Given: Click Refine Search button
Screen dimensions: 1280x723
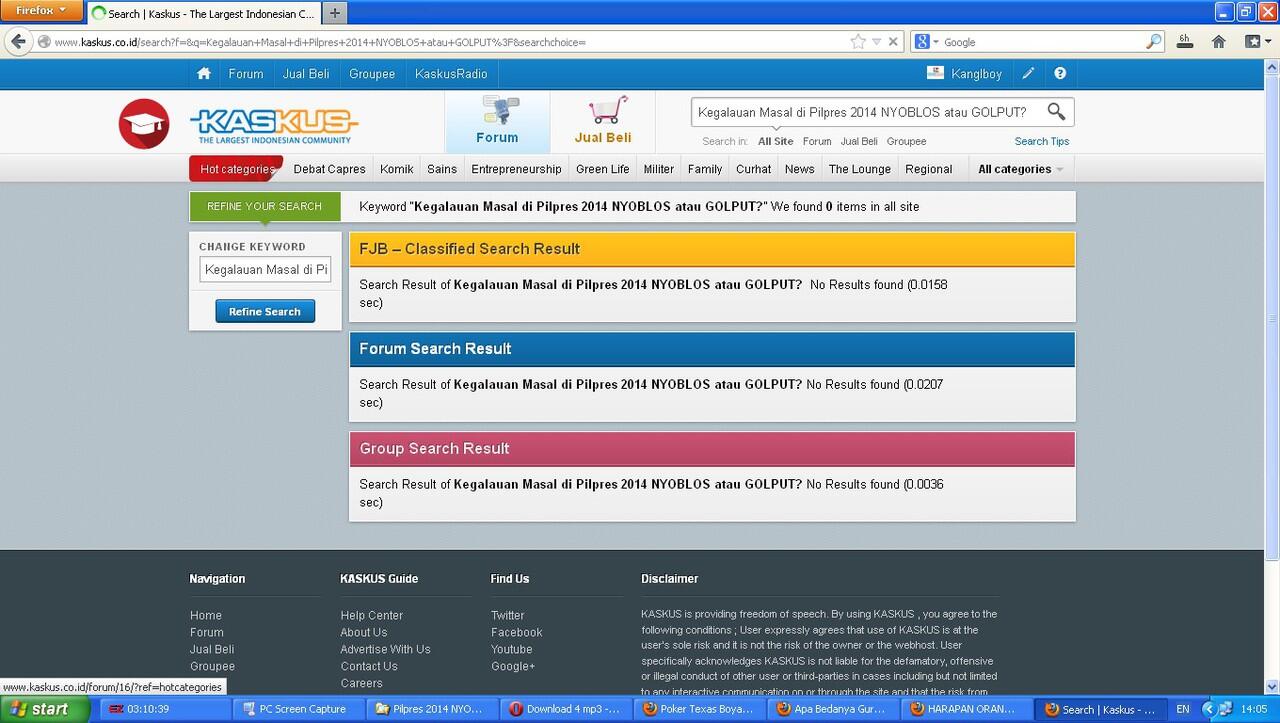Looking at the screenshot, I should (x=265, y=311).
